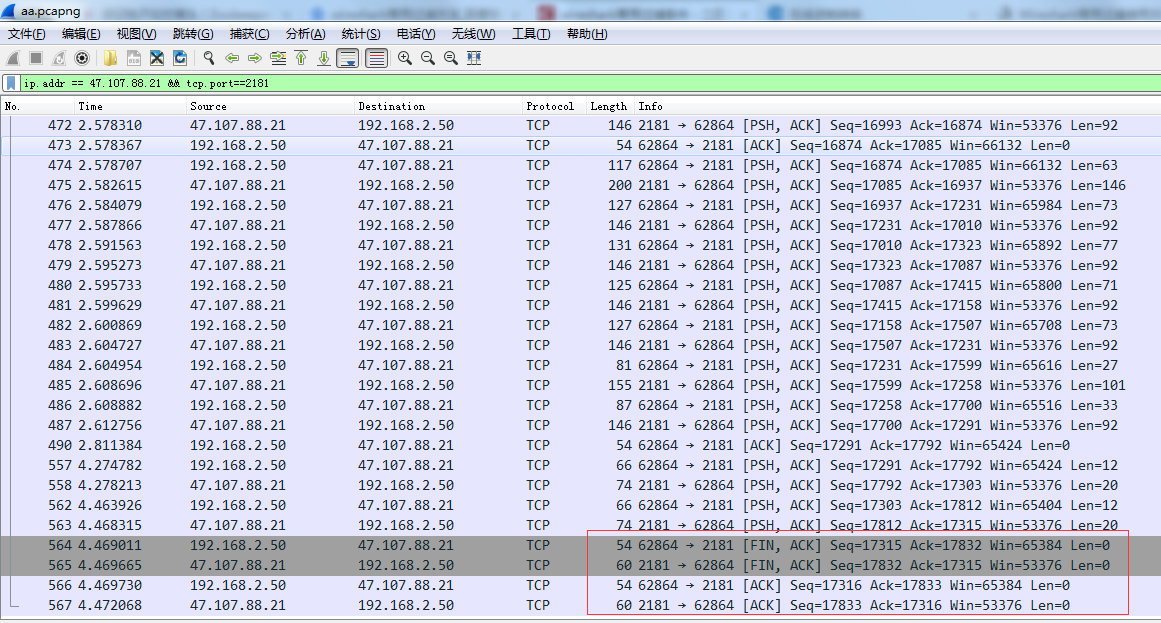This screenshot has width=1161, height=623.
Task: Select packet 475 with Length 200
Action: coord(580,185)
